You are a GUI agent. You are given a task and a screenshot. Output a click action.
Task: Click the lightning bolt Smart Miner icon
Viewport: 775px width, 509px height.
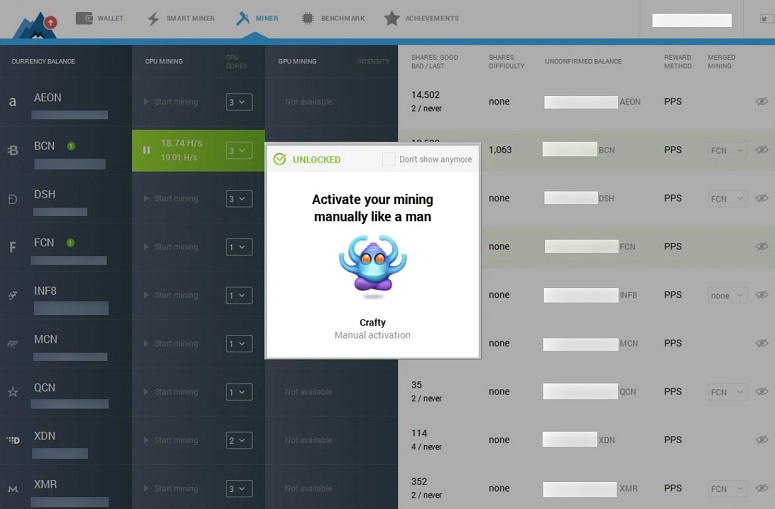[153, 19]
